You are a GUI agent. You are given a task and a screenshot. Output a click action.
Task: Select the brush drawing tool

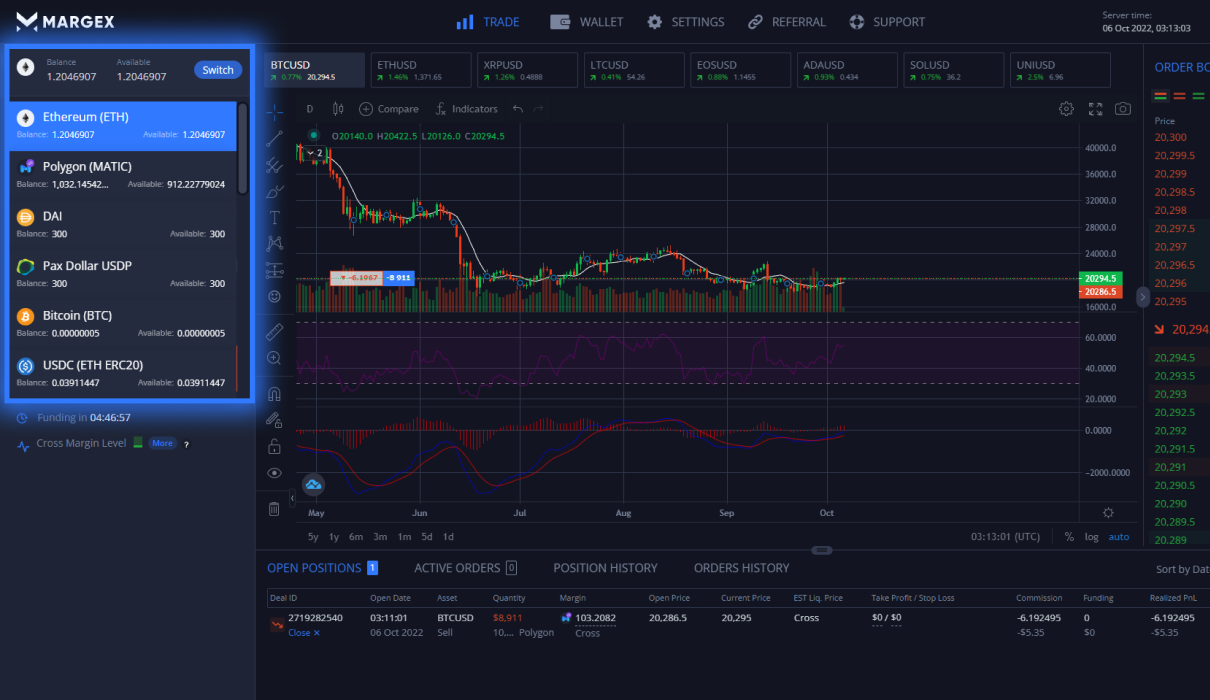point(274,191)
